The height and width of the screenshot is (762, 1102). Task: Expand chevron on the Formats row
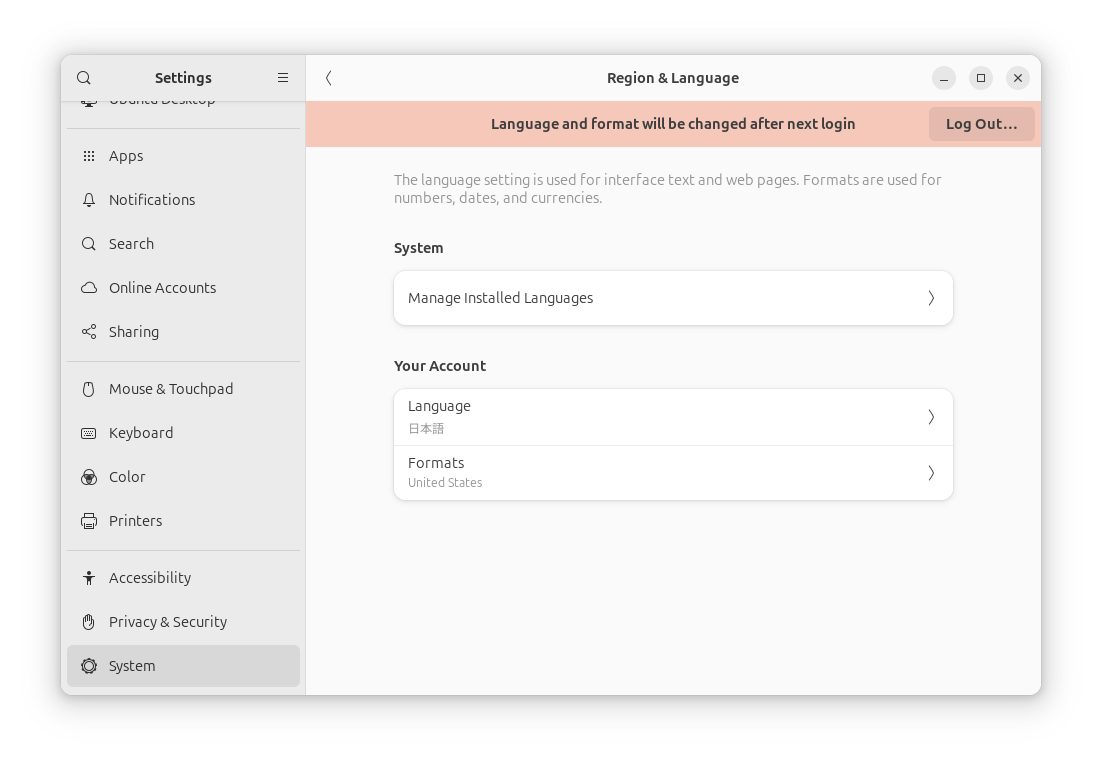pyautogui.click(x=931, y=473)
